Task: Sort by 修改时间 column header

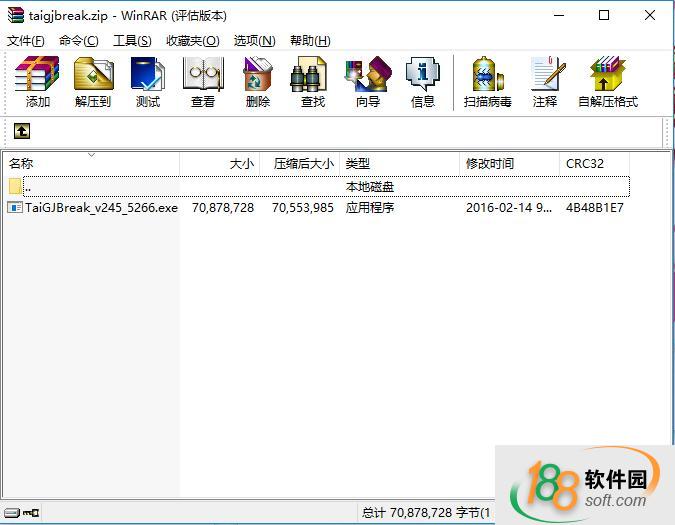Action: (x=490, y=163)
